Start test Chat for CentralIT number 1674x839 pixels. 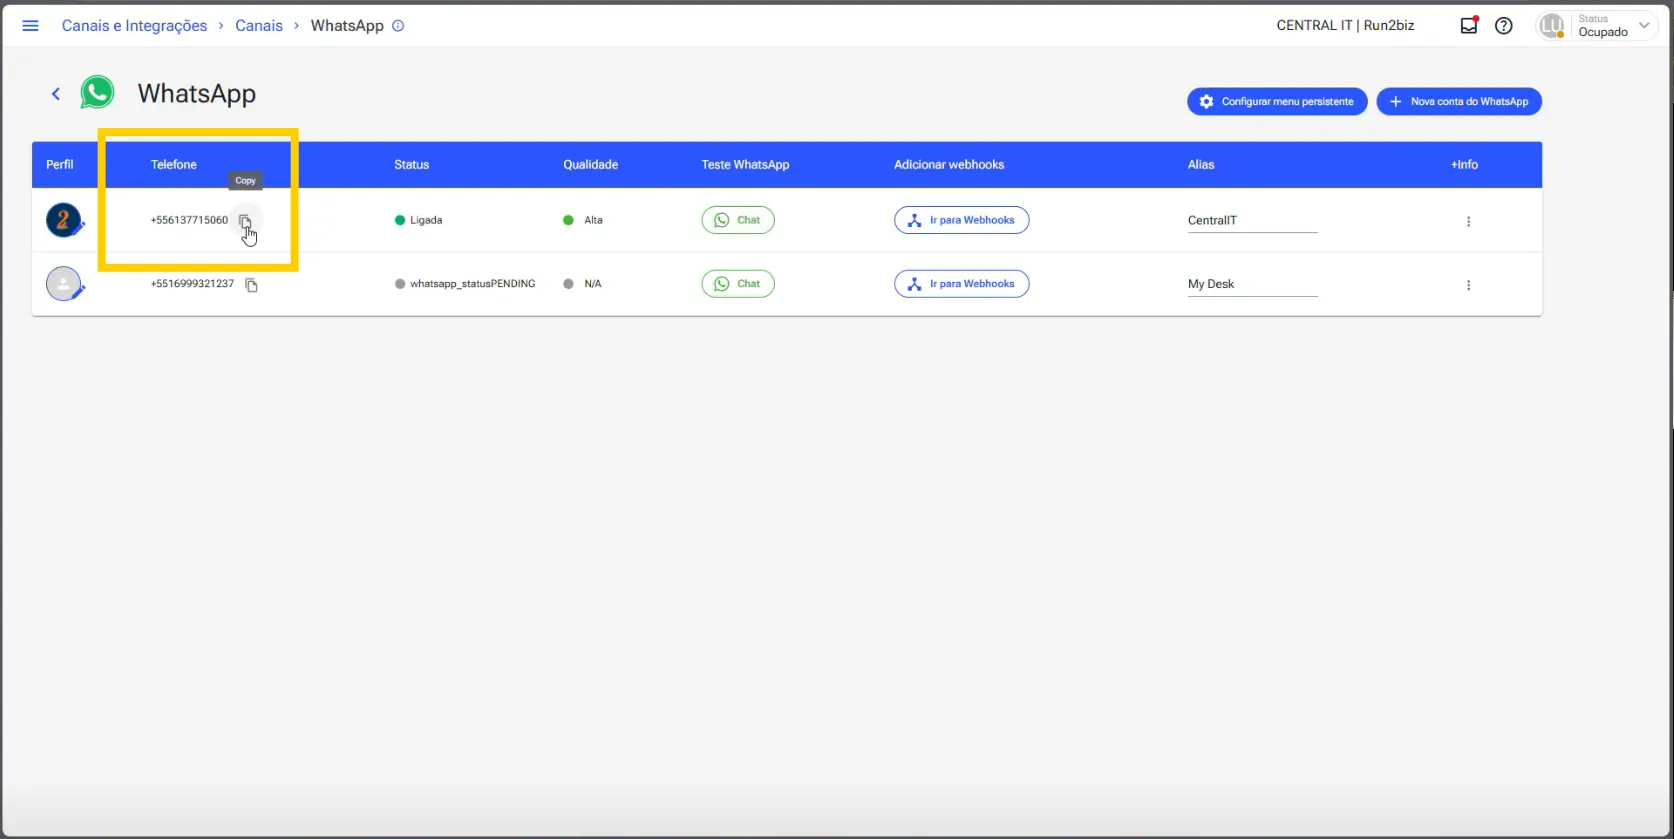pyautogui.click(x=738, y=220)
